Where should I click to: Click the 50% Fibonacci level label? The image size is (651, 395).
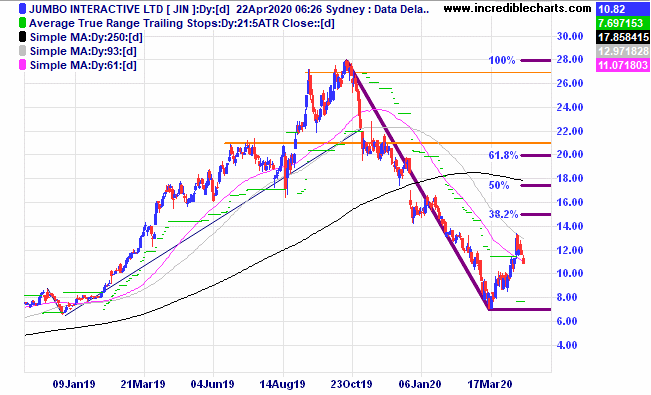click(x=499, y=185)
